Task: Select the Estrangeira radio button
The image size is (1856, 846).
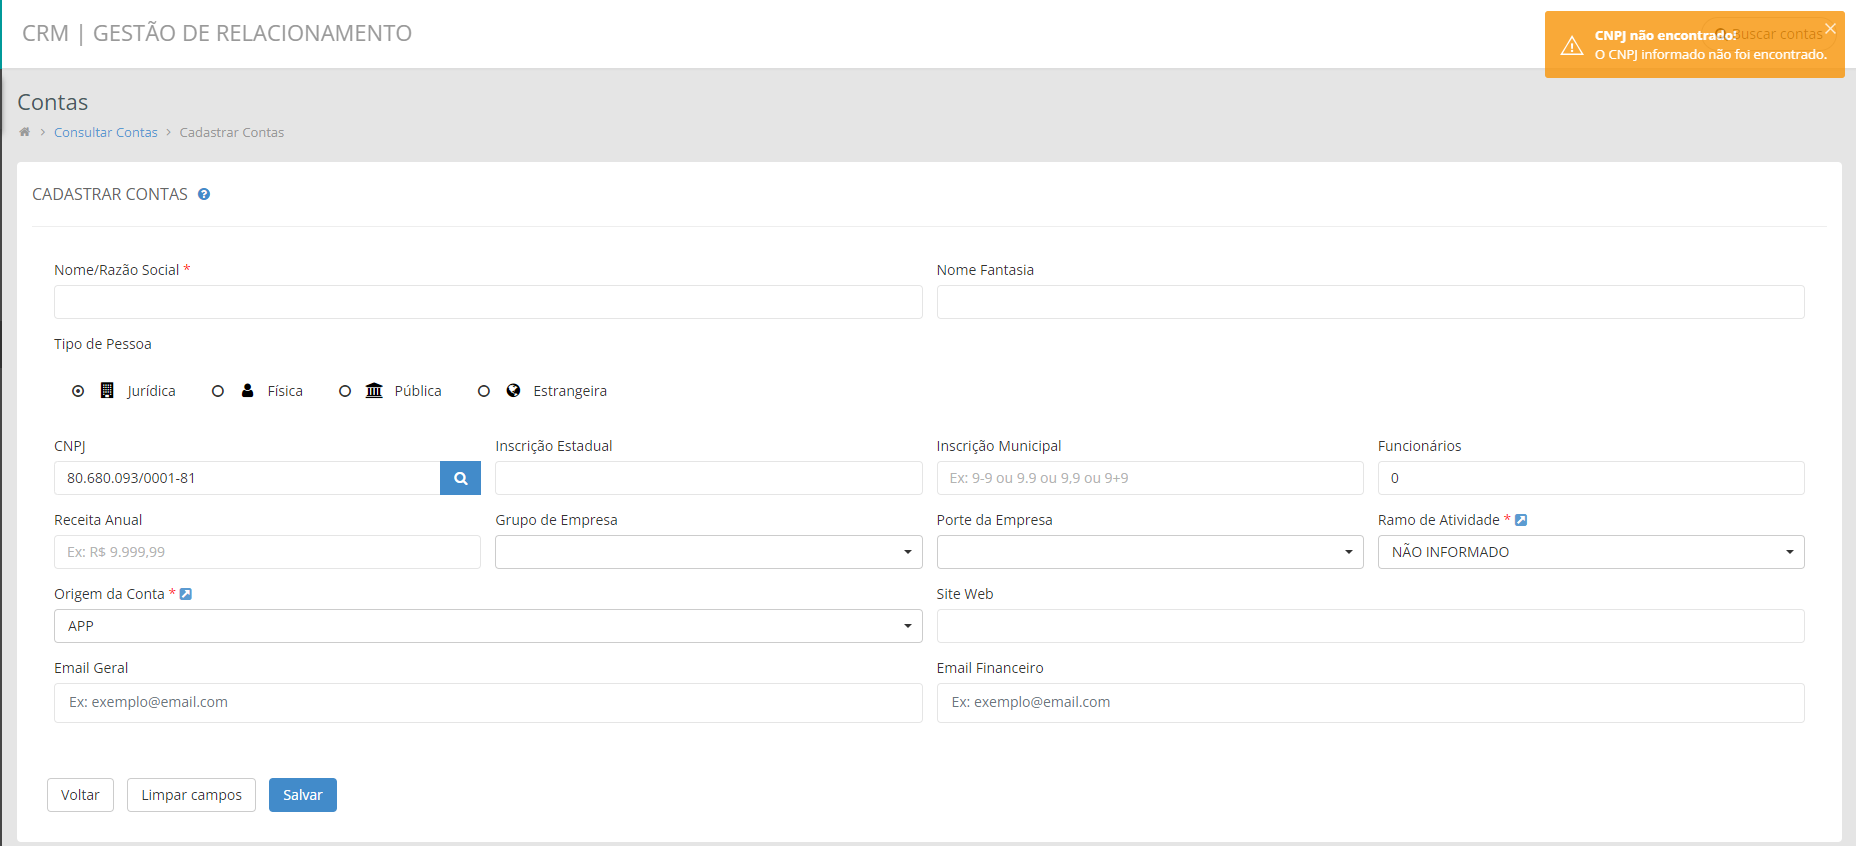Action: 484,391
